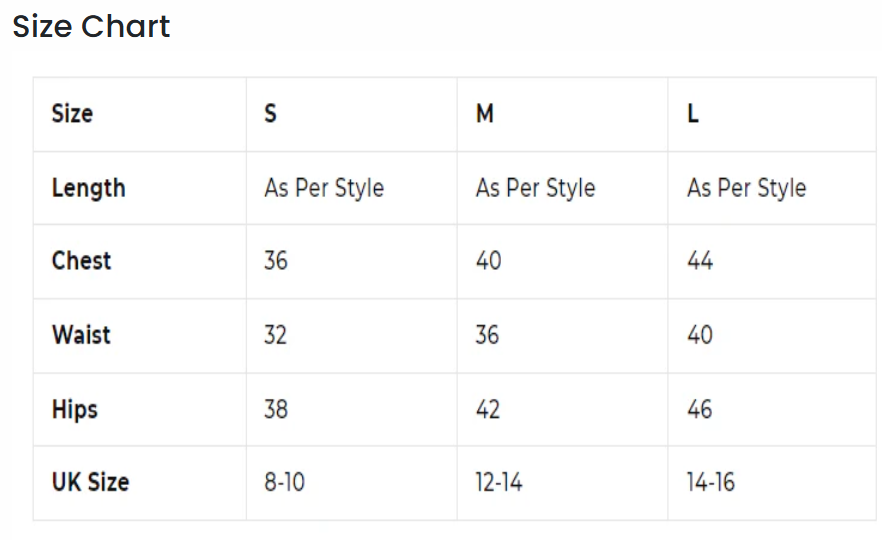Click the S size column header

pyautogui.click(x=271, y=114)
